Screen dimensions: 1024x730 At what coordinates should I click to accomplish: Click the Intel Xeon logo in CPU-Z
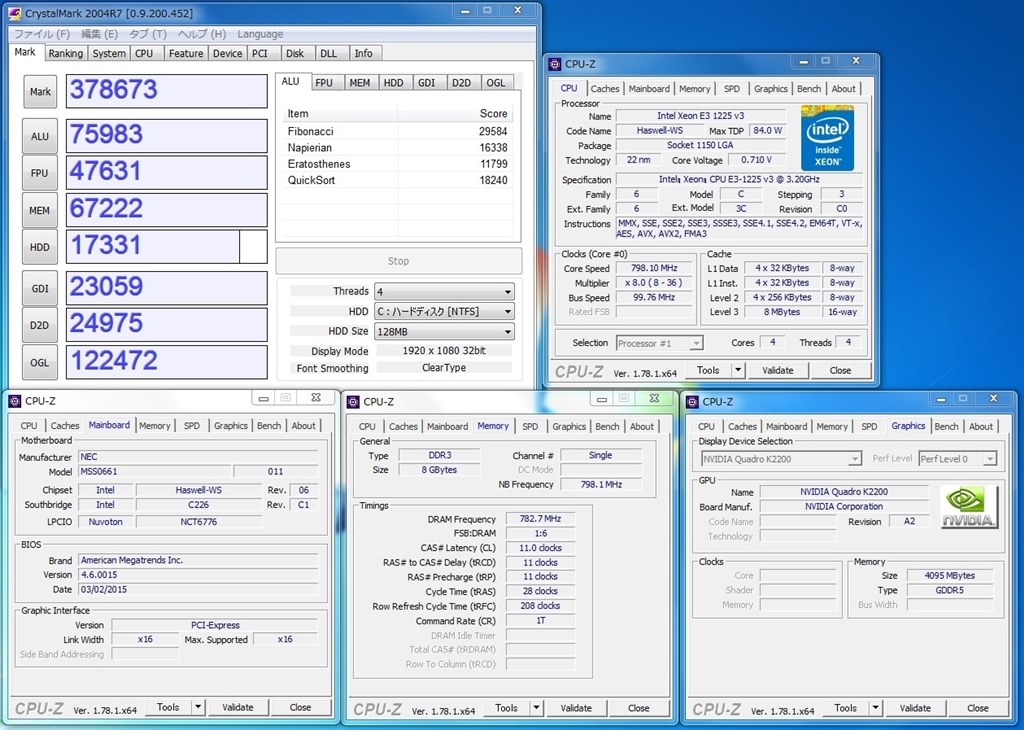(827, 138)
